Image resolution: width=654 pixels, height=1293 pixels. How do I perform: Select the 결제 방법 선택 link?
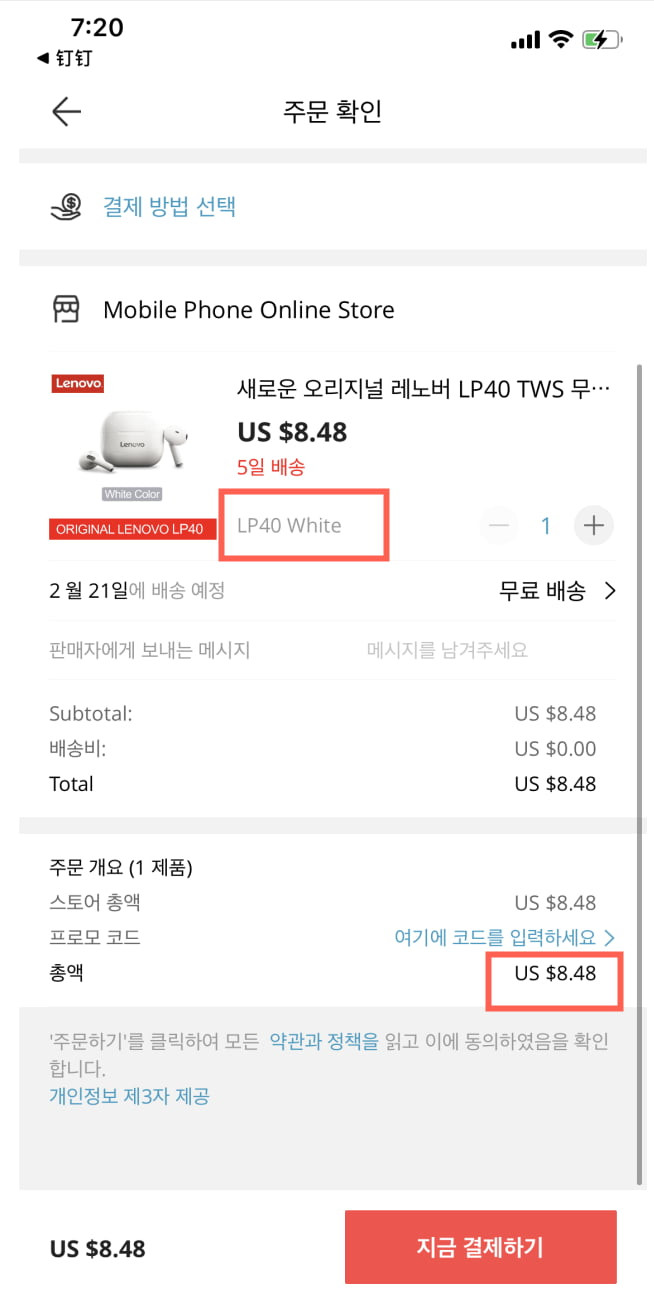[x=169, y=207]
